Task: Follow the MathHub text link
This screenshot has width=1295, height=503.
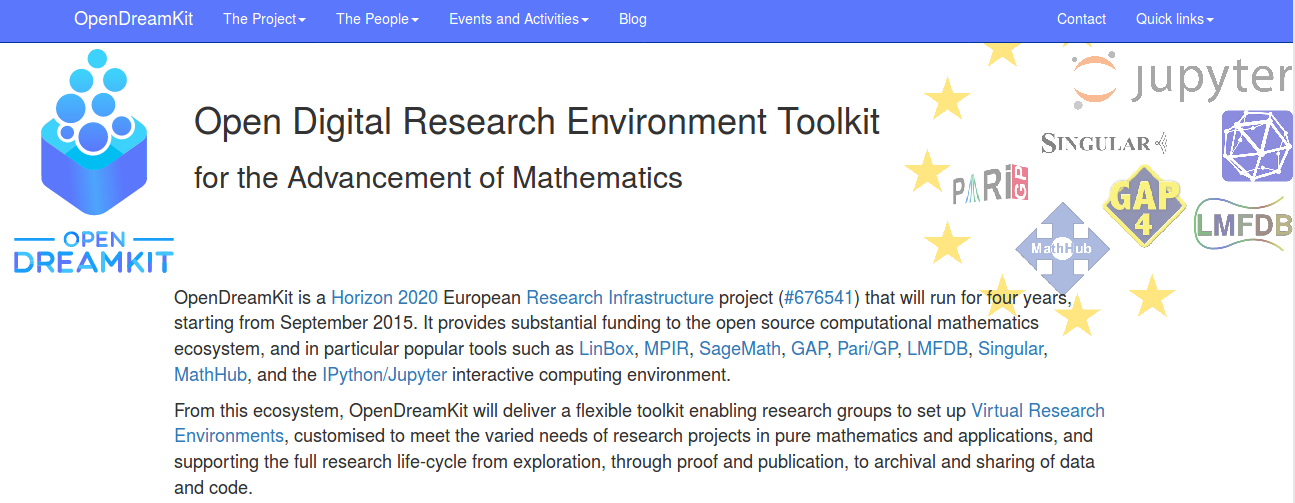Action: (209, 376)
